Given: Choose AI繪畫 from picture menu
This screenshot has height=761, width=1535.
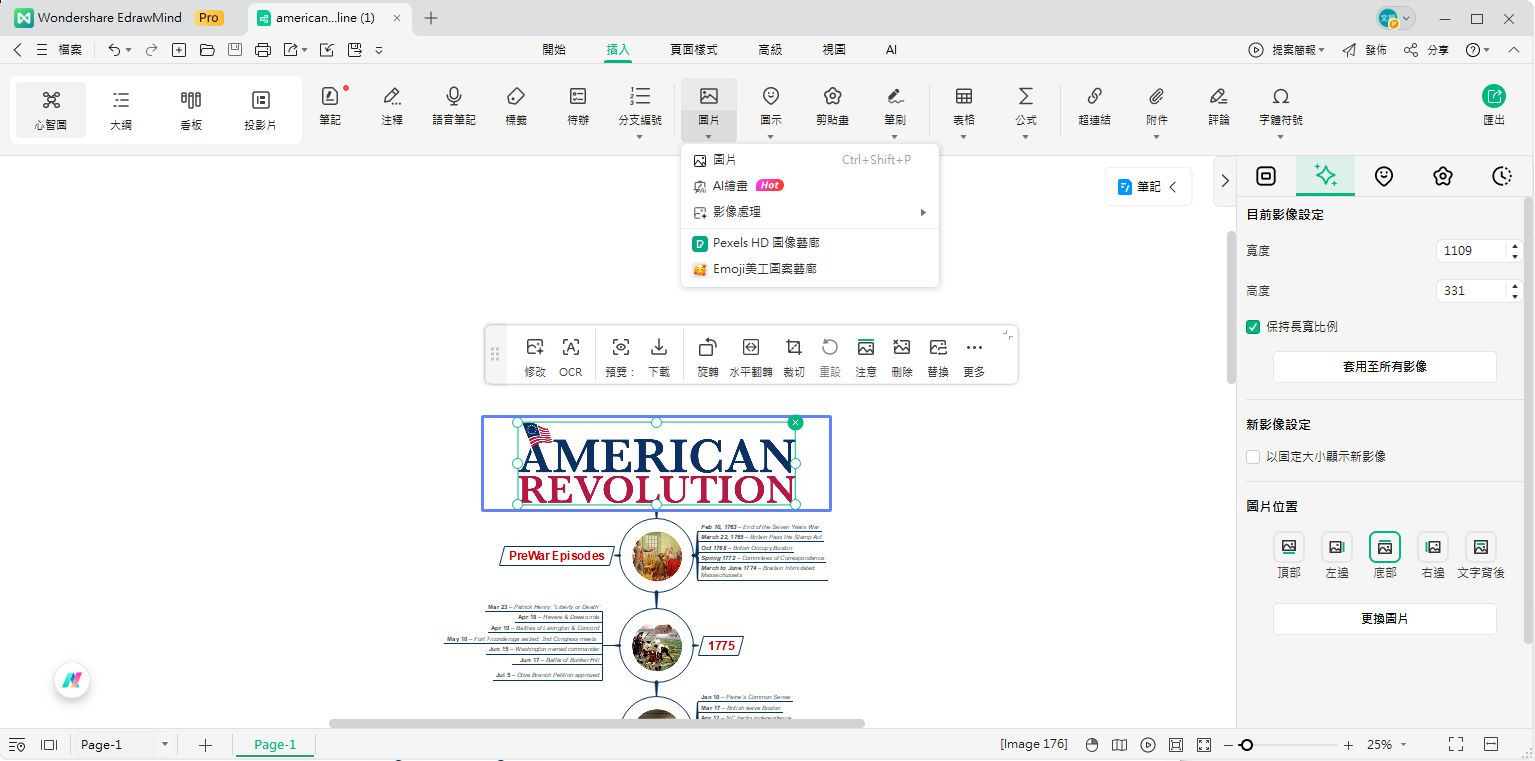Looking at the screenshot, I should (x=730, y=186).
